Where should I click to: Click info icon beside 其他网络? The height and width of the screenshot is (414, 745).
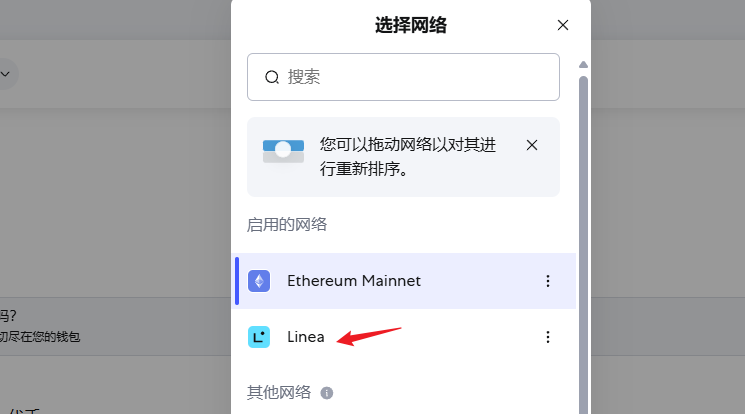pyautogui.click(x=326, y=393)
